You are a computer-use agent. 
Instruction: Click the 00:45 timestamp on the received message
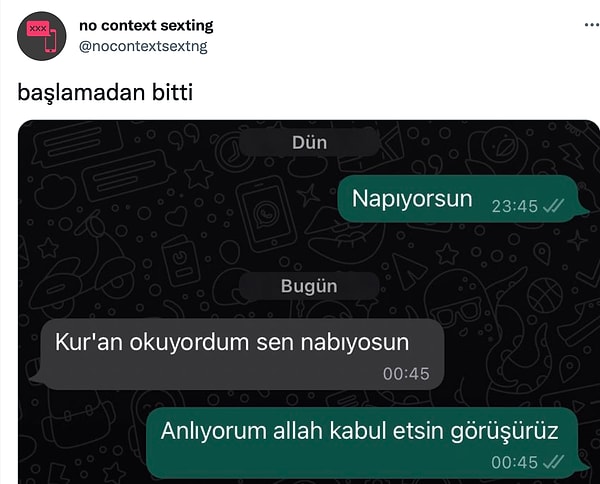(x=406, y=374)
